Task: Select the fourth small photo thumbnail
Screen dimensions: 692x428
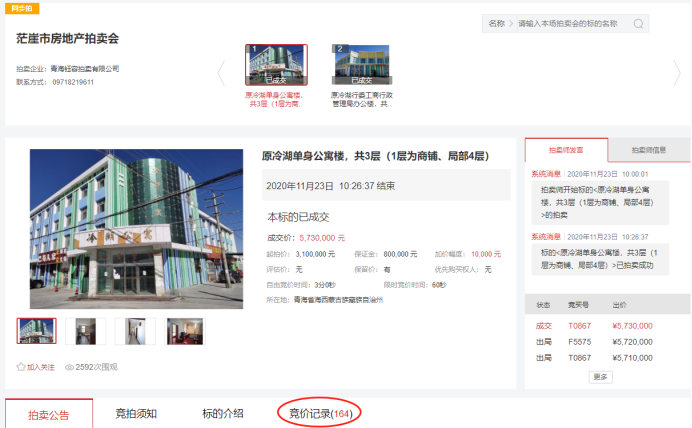Action: tap(184, 331)
